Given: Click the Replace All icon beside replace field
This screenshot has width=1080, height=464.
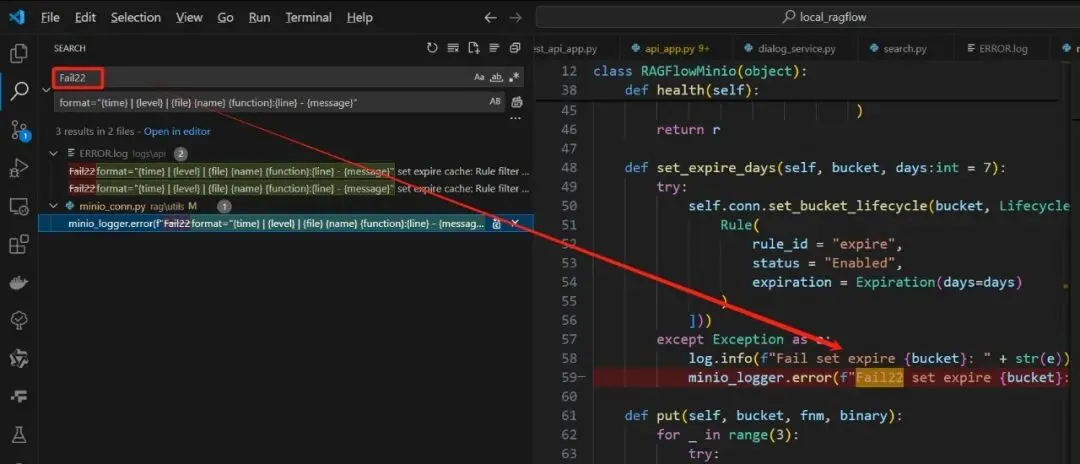Looking at the screenshot, I should [517, 103].
